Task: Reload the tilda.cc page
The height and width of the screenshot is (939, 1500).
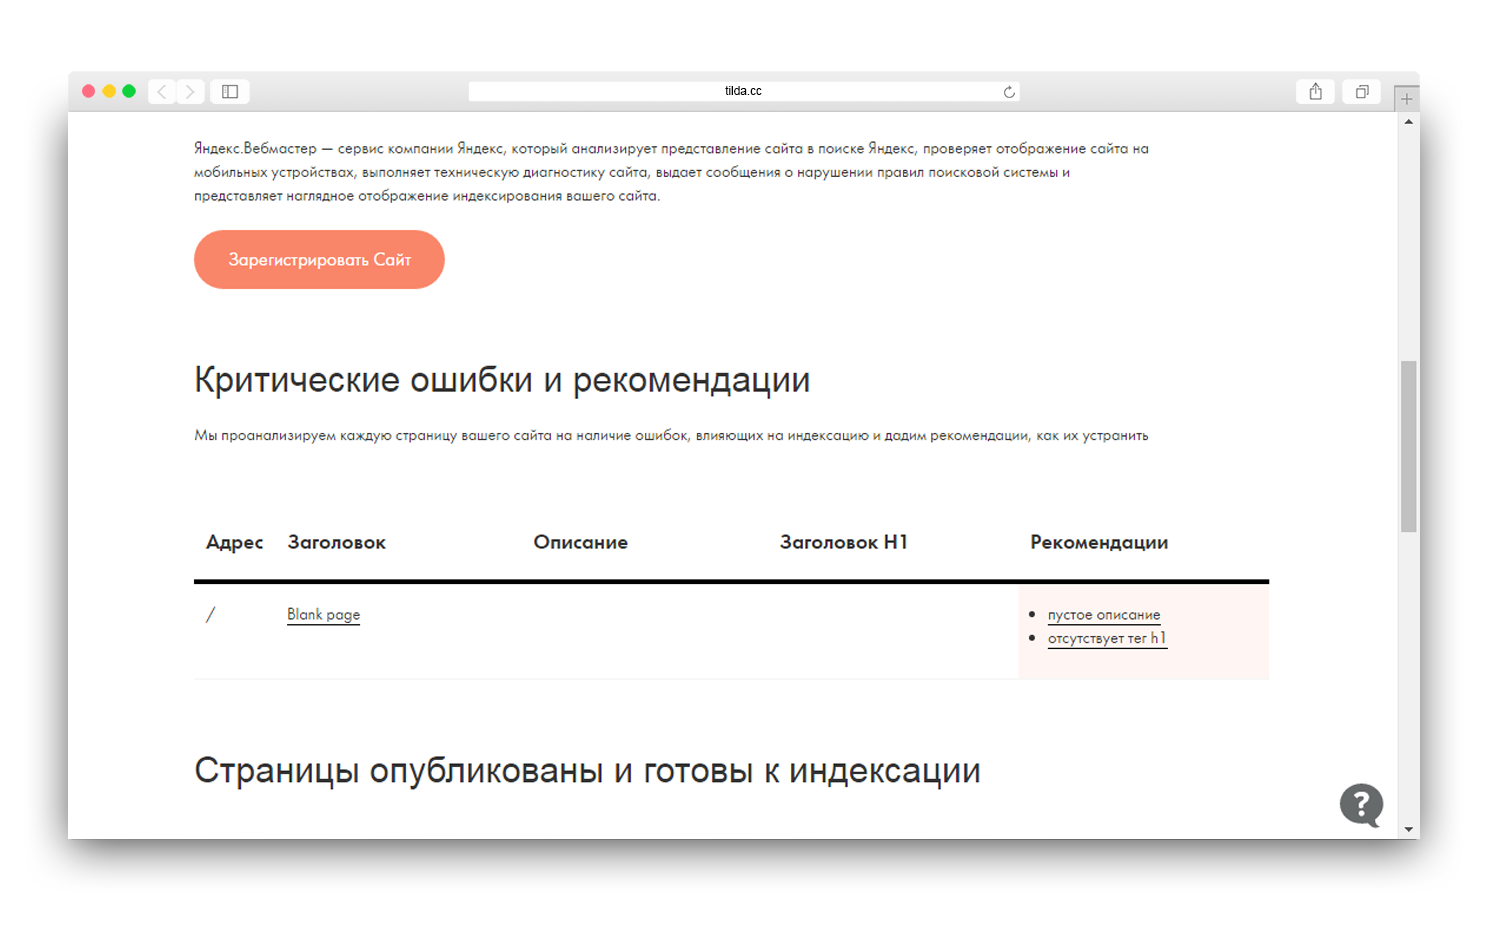Action: [x=1009, y=92]
